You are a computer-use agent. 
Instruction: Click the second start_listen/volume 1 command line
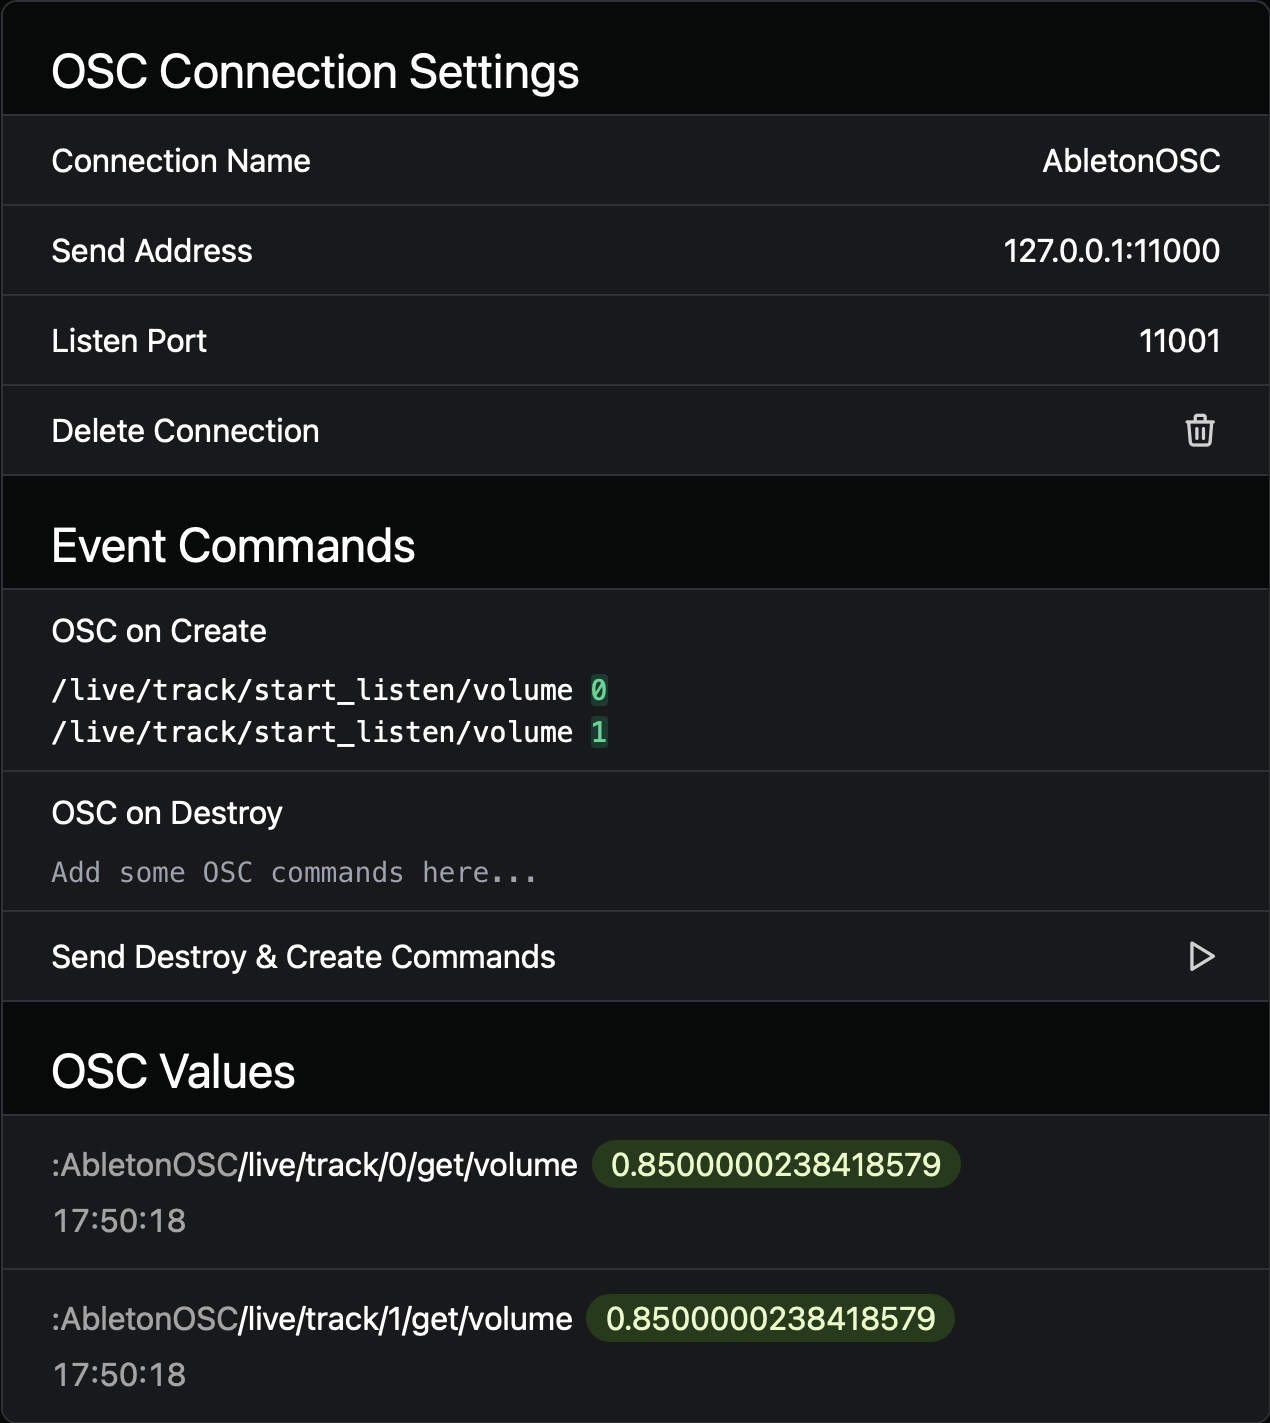329,732
